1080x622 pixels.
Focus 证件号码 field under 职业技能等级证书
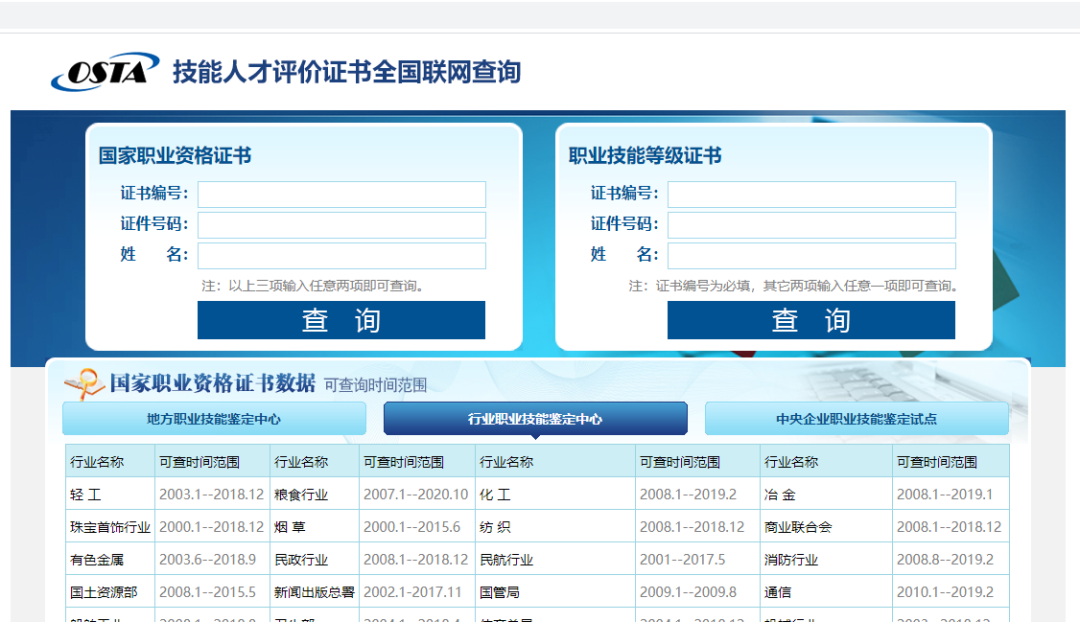pos(811,225)
